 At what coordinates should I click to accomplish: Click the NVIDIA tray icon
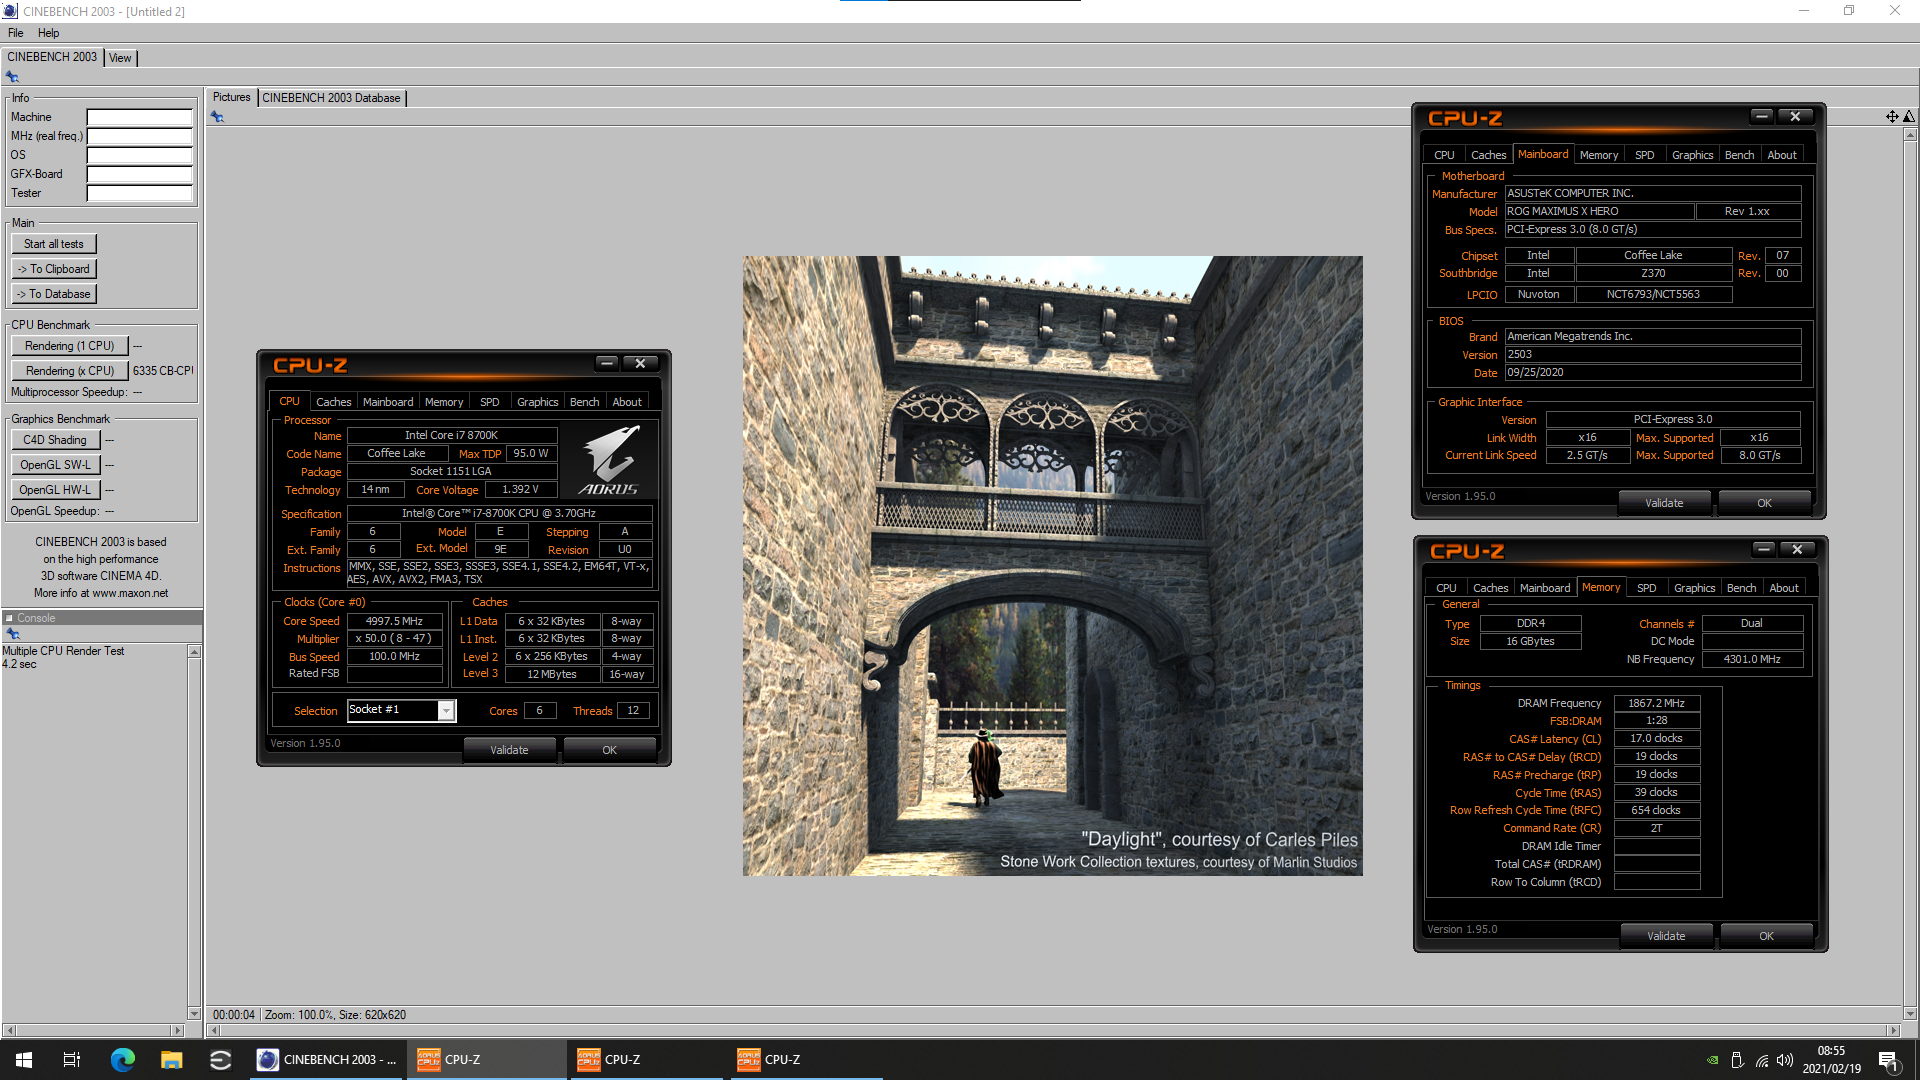tap(1713, 1060)
